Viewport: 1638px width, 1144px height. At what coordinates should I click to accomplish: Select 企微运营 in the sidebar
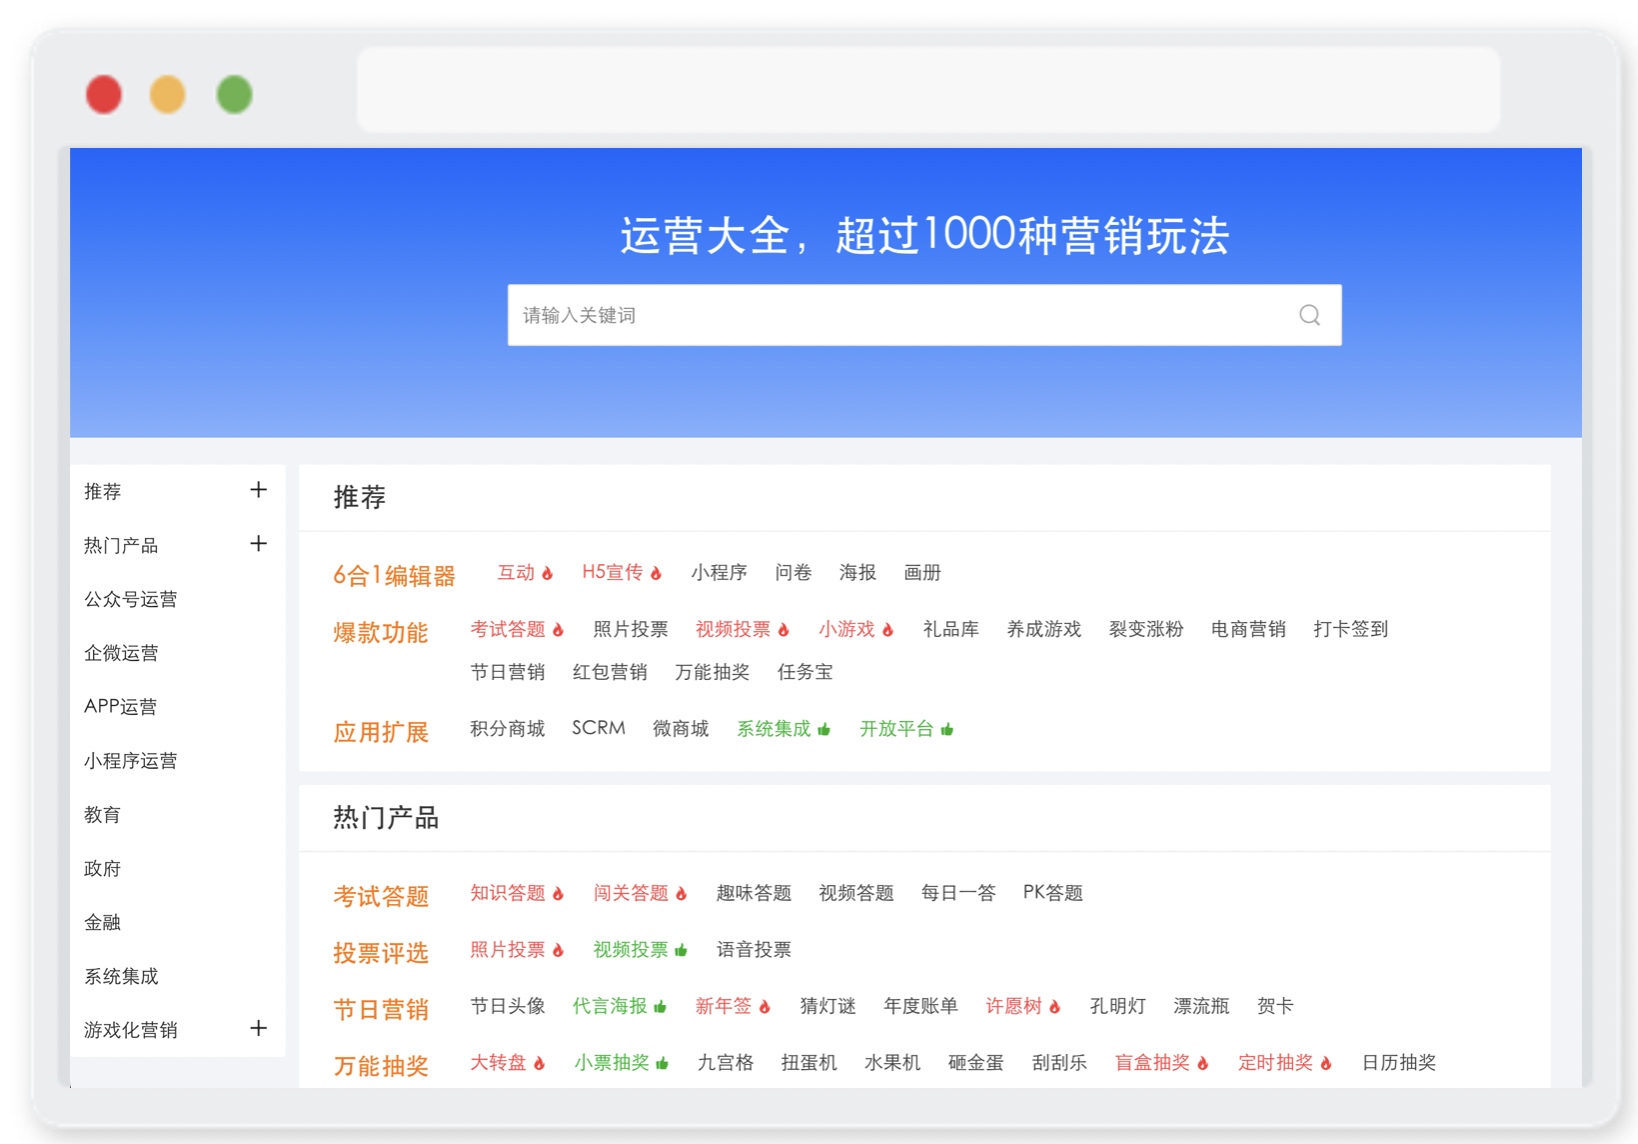(121, 653)
